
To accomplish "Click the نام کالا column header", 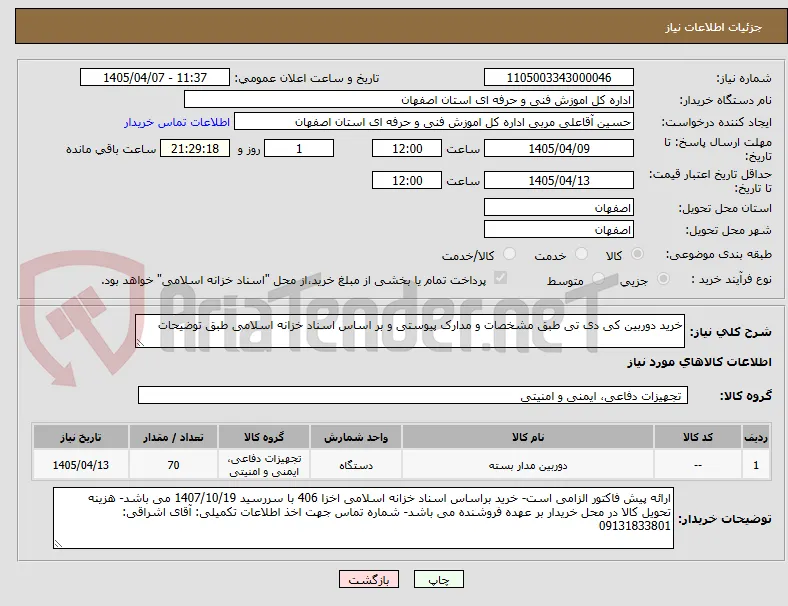I will pos(528,437).
